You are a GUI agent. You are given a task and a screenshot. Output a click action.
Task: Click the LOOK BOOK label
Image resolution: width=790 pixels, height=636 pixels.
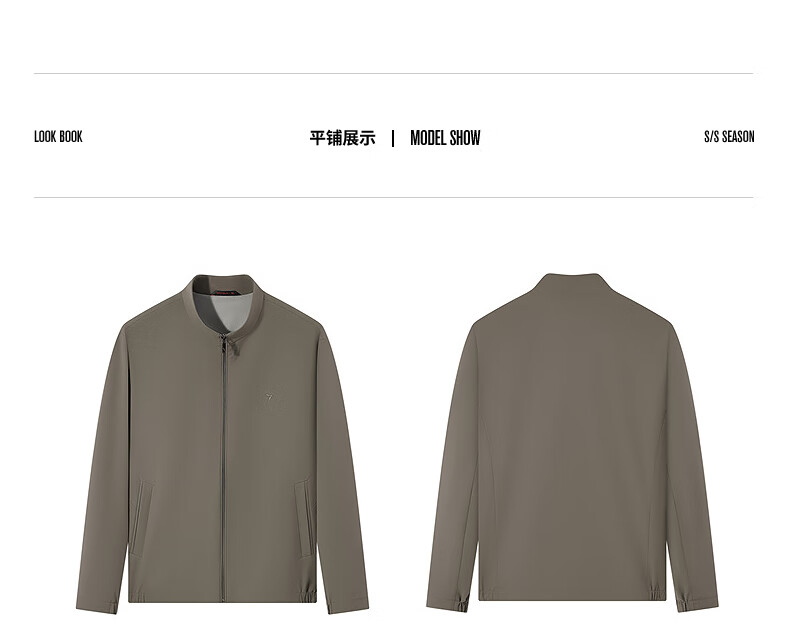[58, 137]
